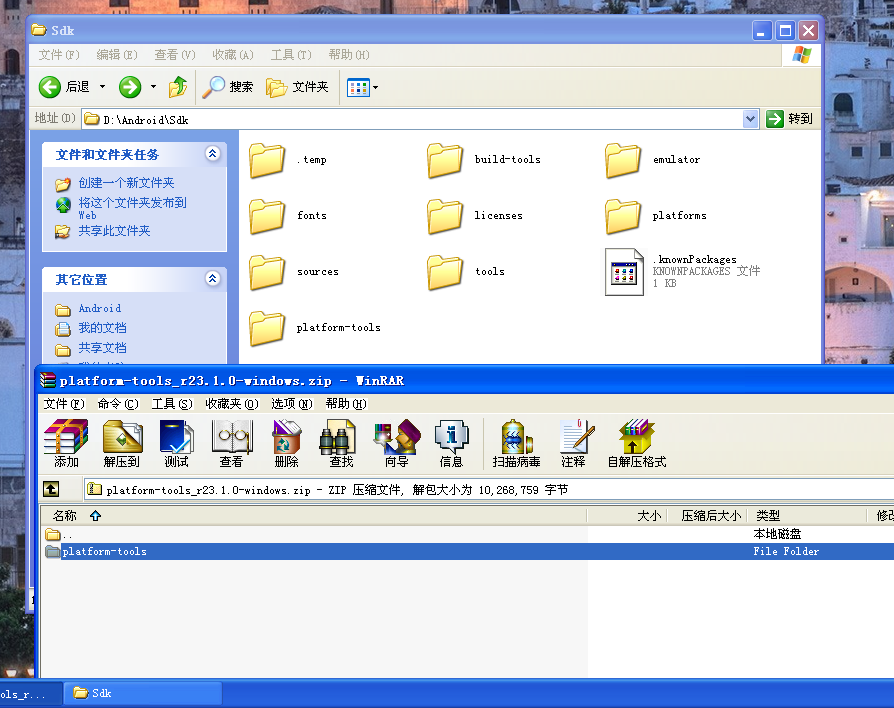Viewport: 894px width, 708px height.
Task: Open WinRAR 文件(F) menu
Action: pos(64,404)
